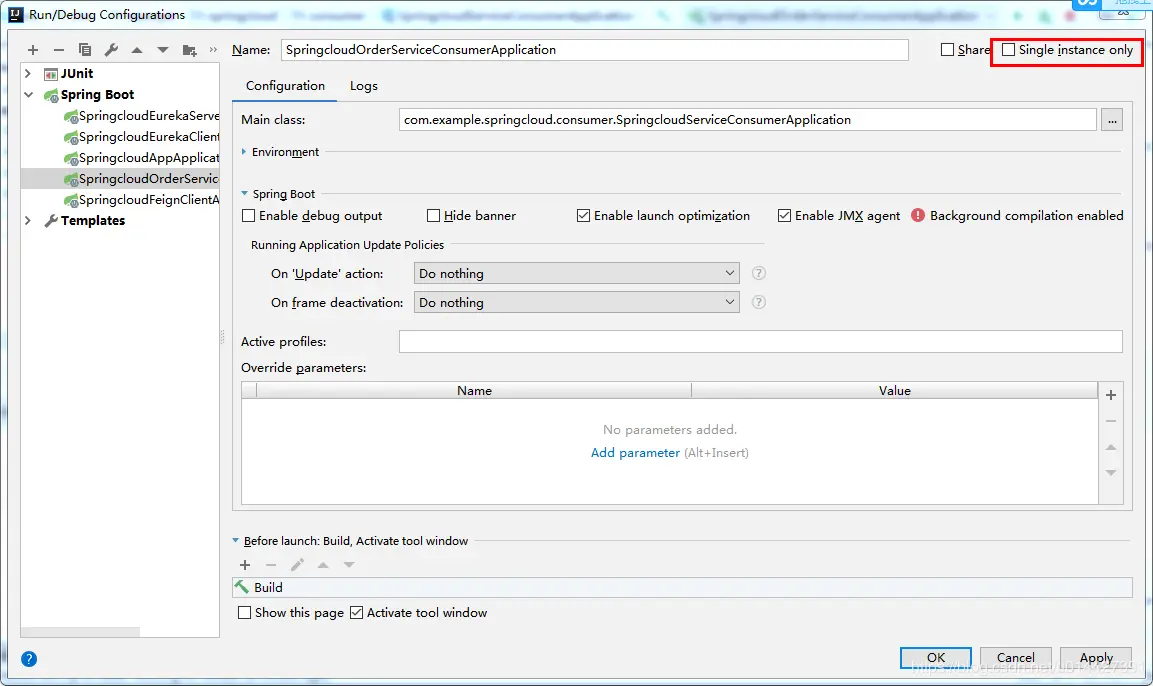This screenshot has width=1153, height=686.
Task: Edit the before launch task pencil
Action: (297, 565)
